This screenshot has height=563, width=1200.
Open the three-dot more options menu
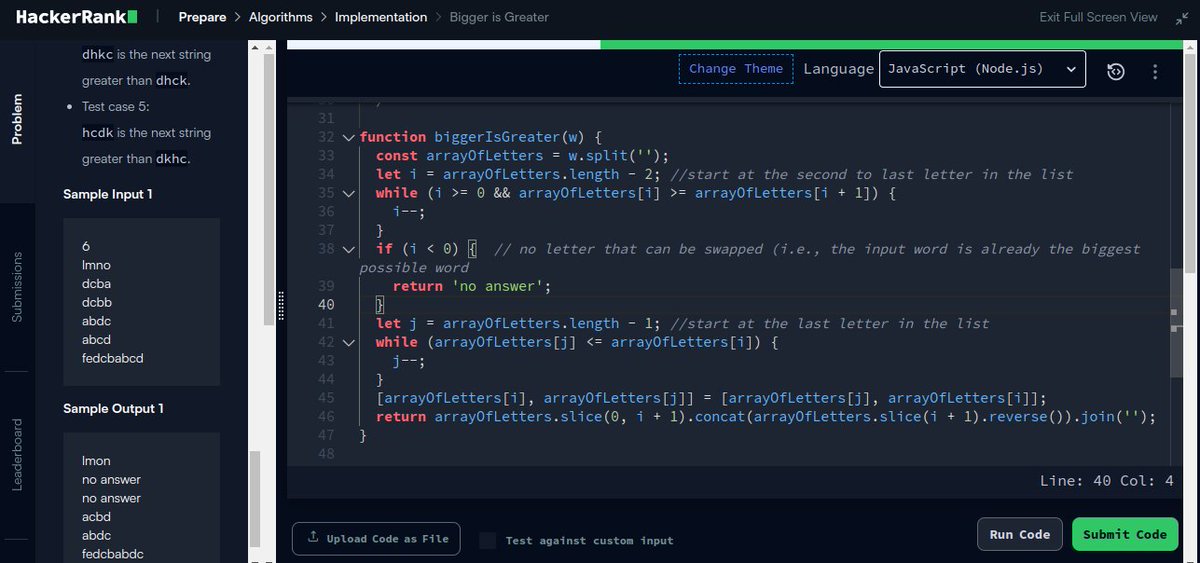coord(1155,71)
